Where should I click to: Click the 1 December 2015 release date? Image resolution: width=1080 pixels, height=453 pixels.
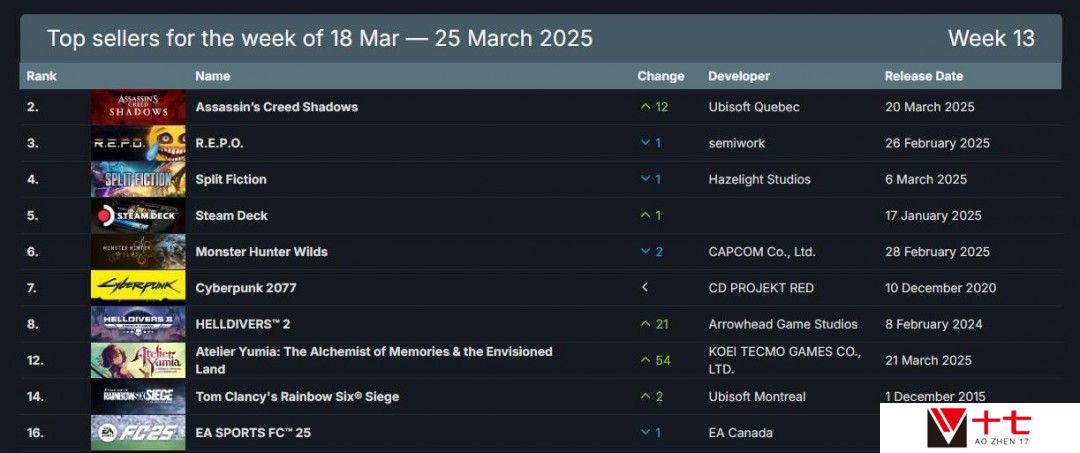pyautogui.click(x=935, y=397)
